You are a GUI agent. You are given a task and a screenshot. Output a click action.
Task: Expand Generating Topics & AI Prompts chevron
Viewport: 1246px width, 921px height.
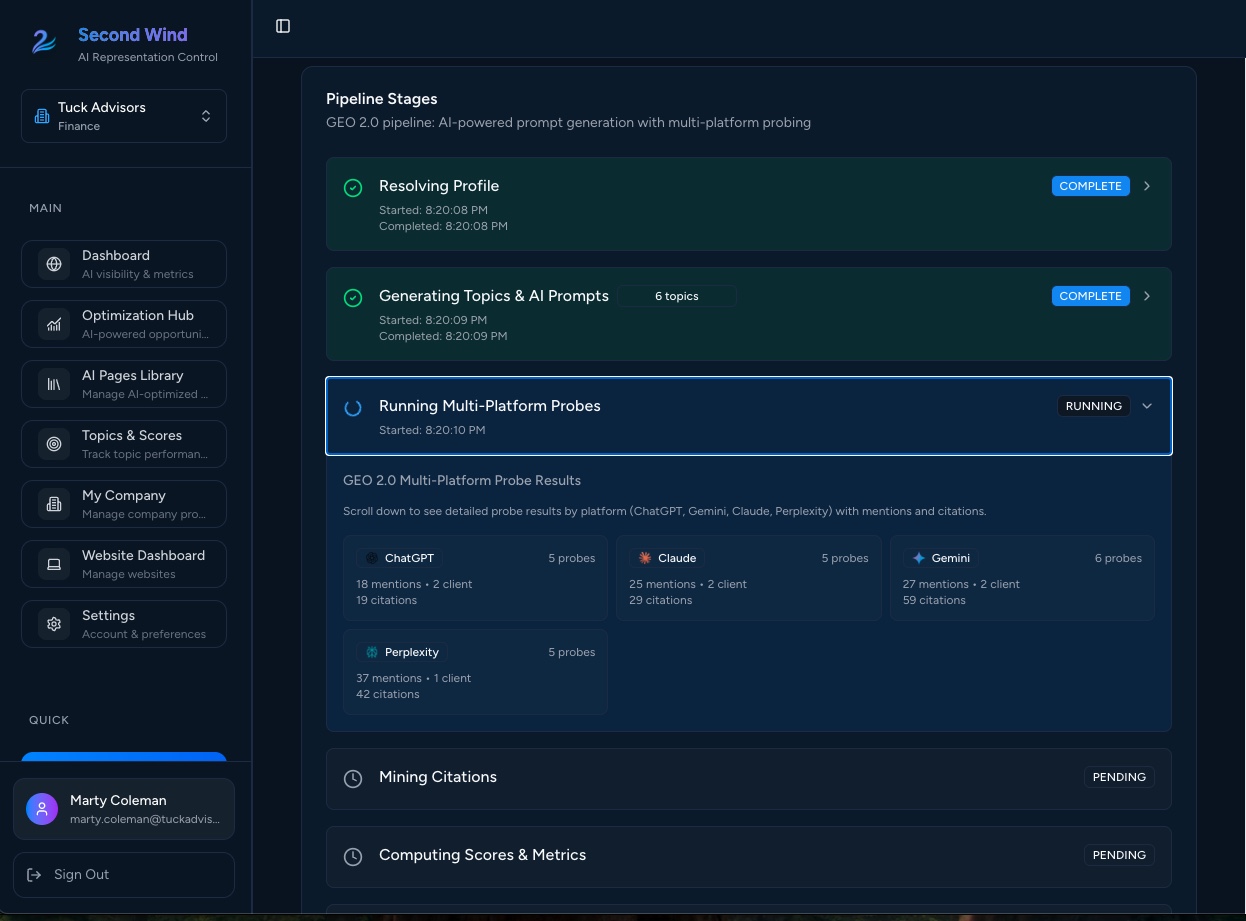click(1147, 296)
